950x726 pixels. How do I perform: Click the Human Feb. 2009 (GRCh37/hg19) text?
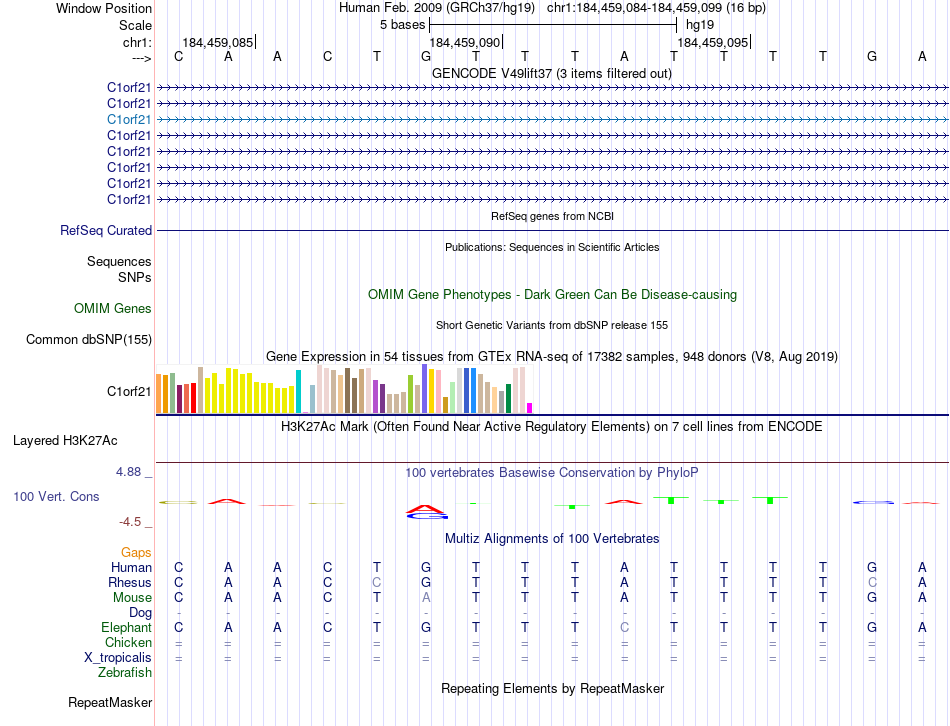437,8
